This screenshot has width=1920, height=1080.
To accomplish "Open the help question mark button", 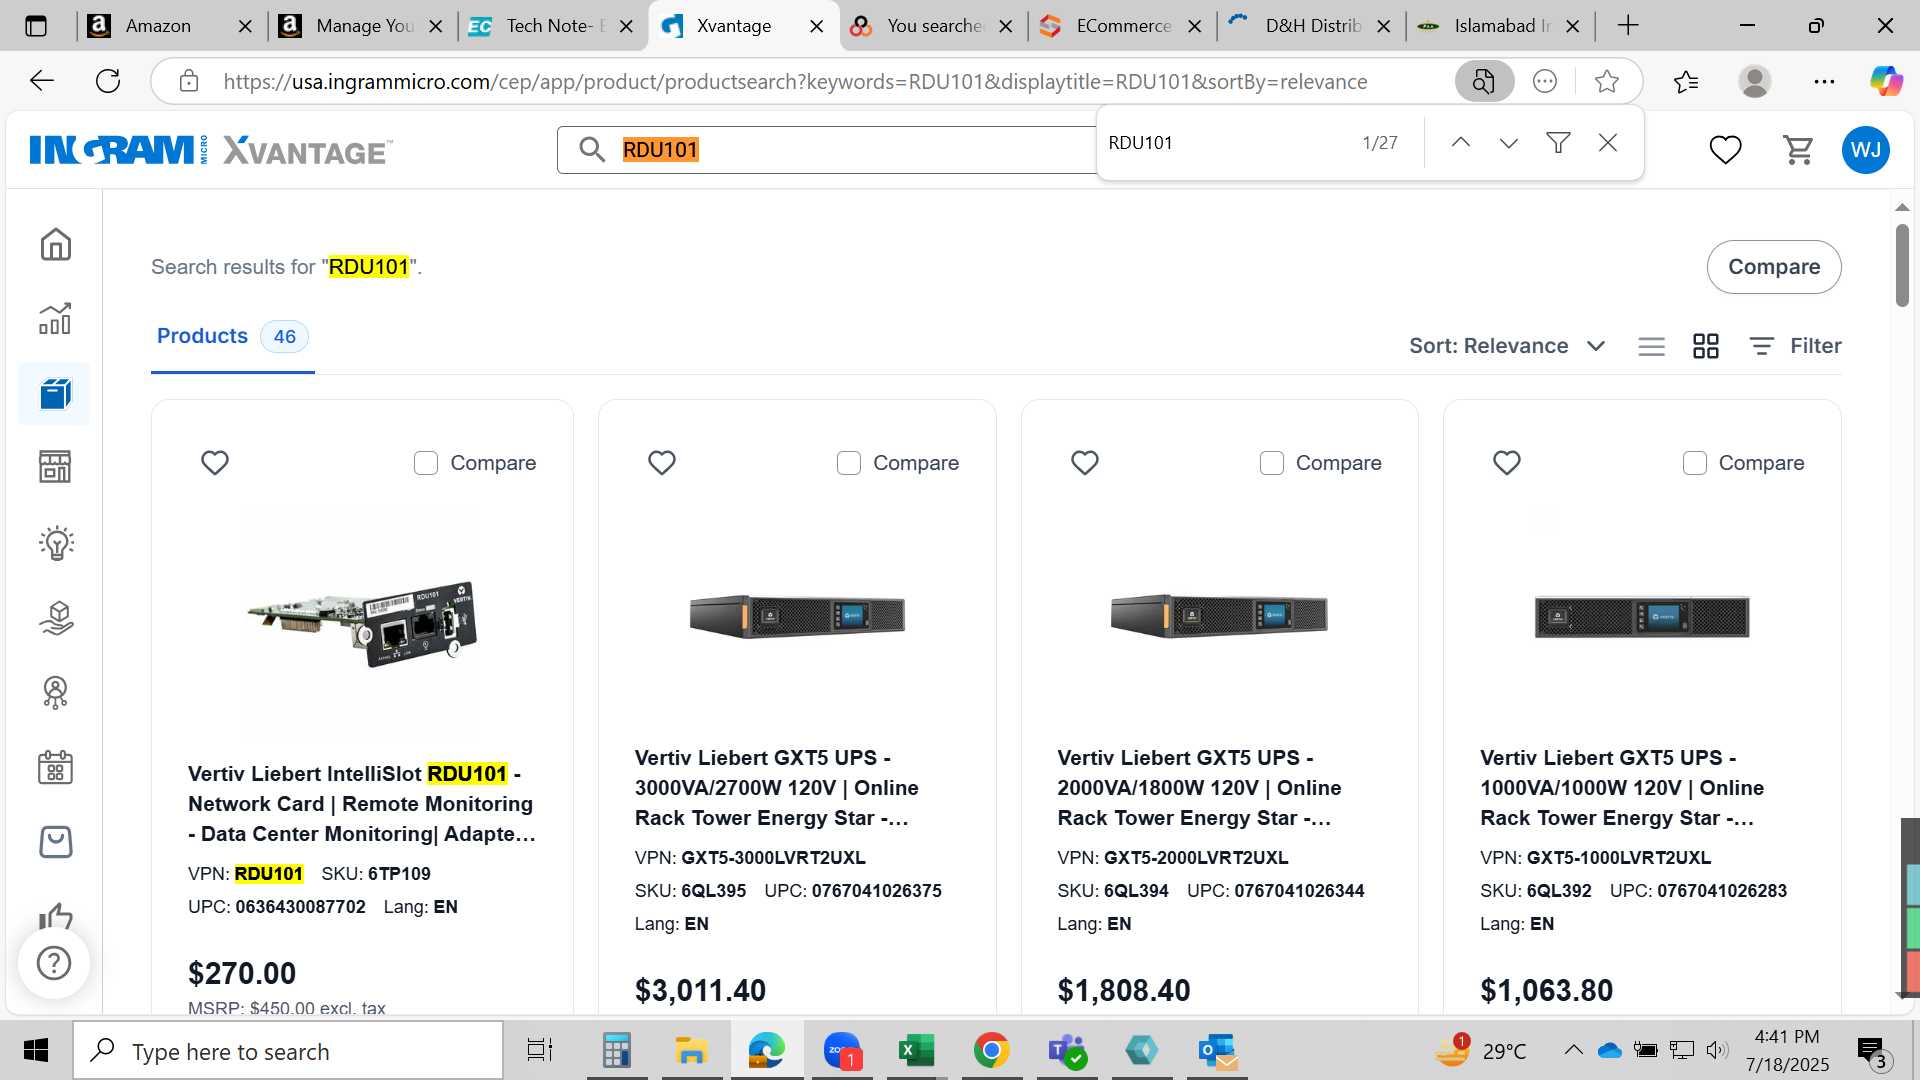I will point(54,963).
